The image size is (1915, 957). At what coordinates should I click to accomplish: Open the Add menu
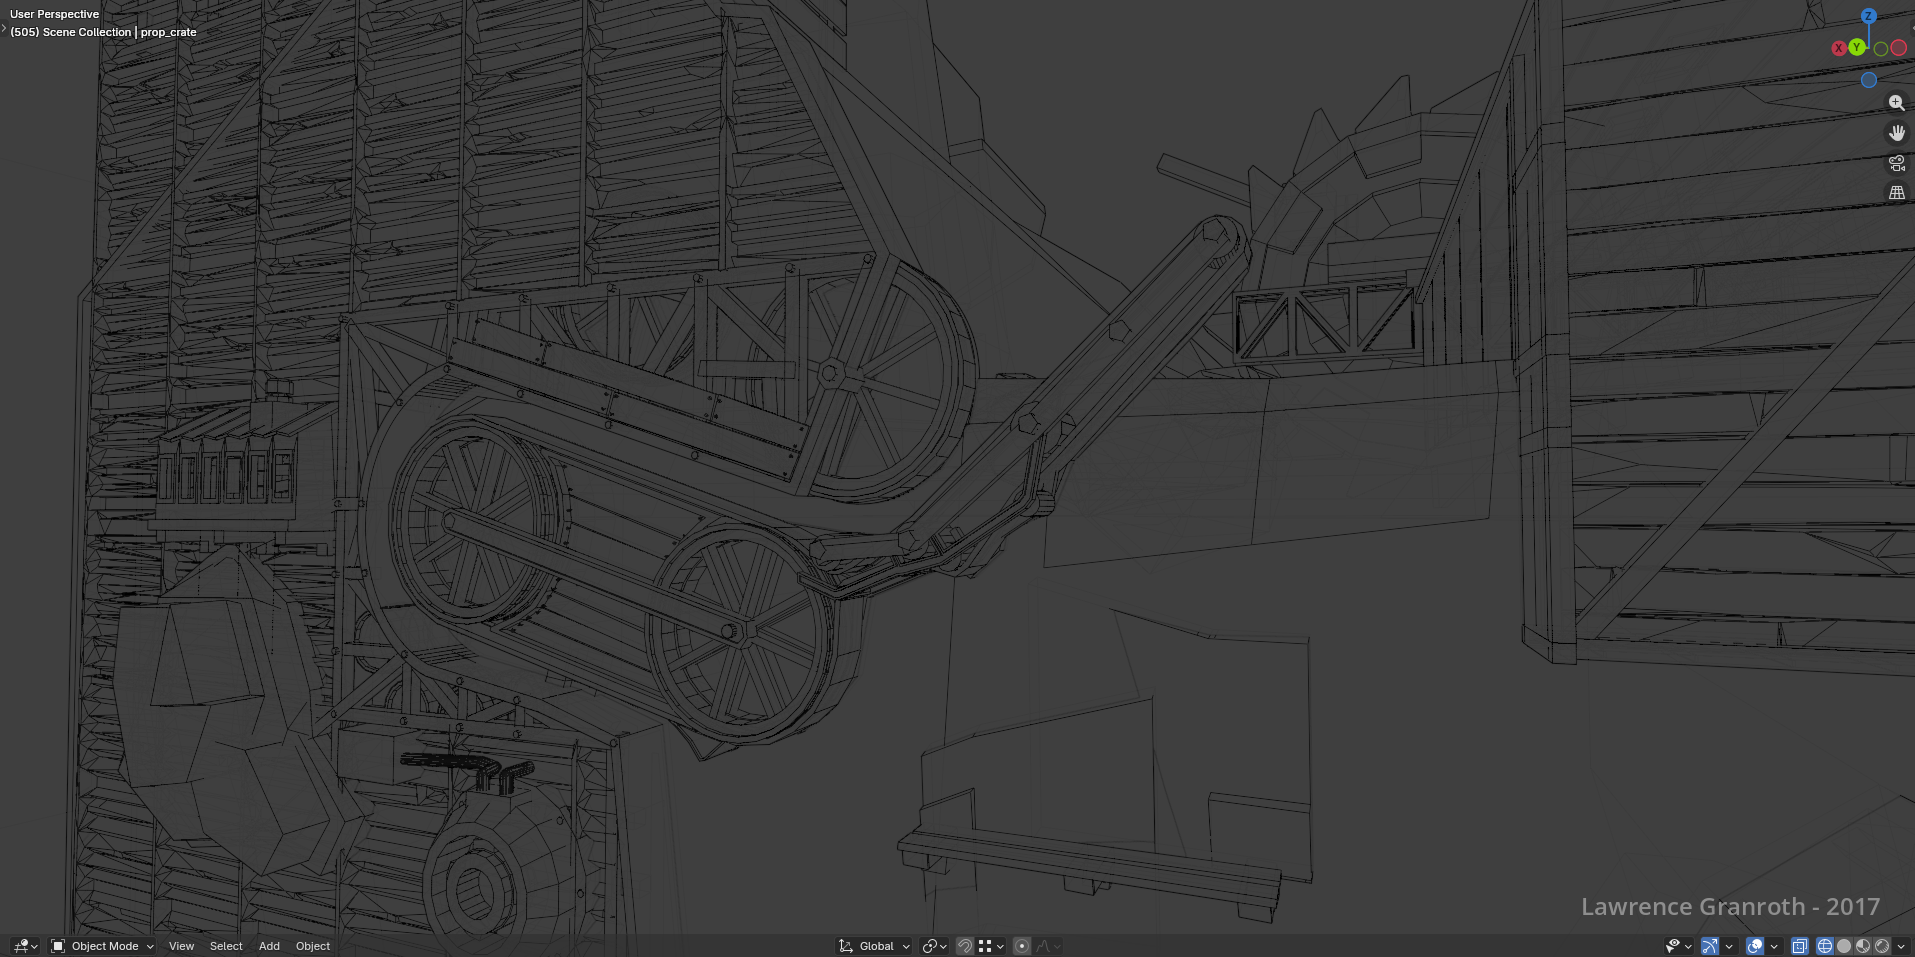pyautogui.click(x=269, y=946)
